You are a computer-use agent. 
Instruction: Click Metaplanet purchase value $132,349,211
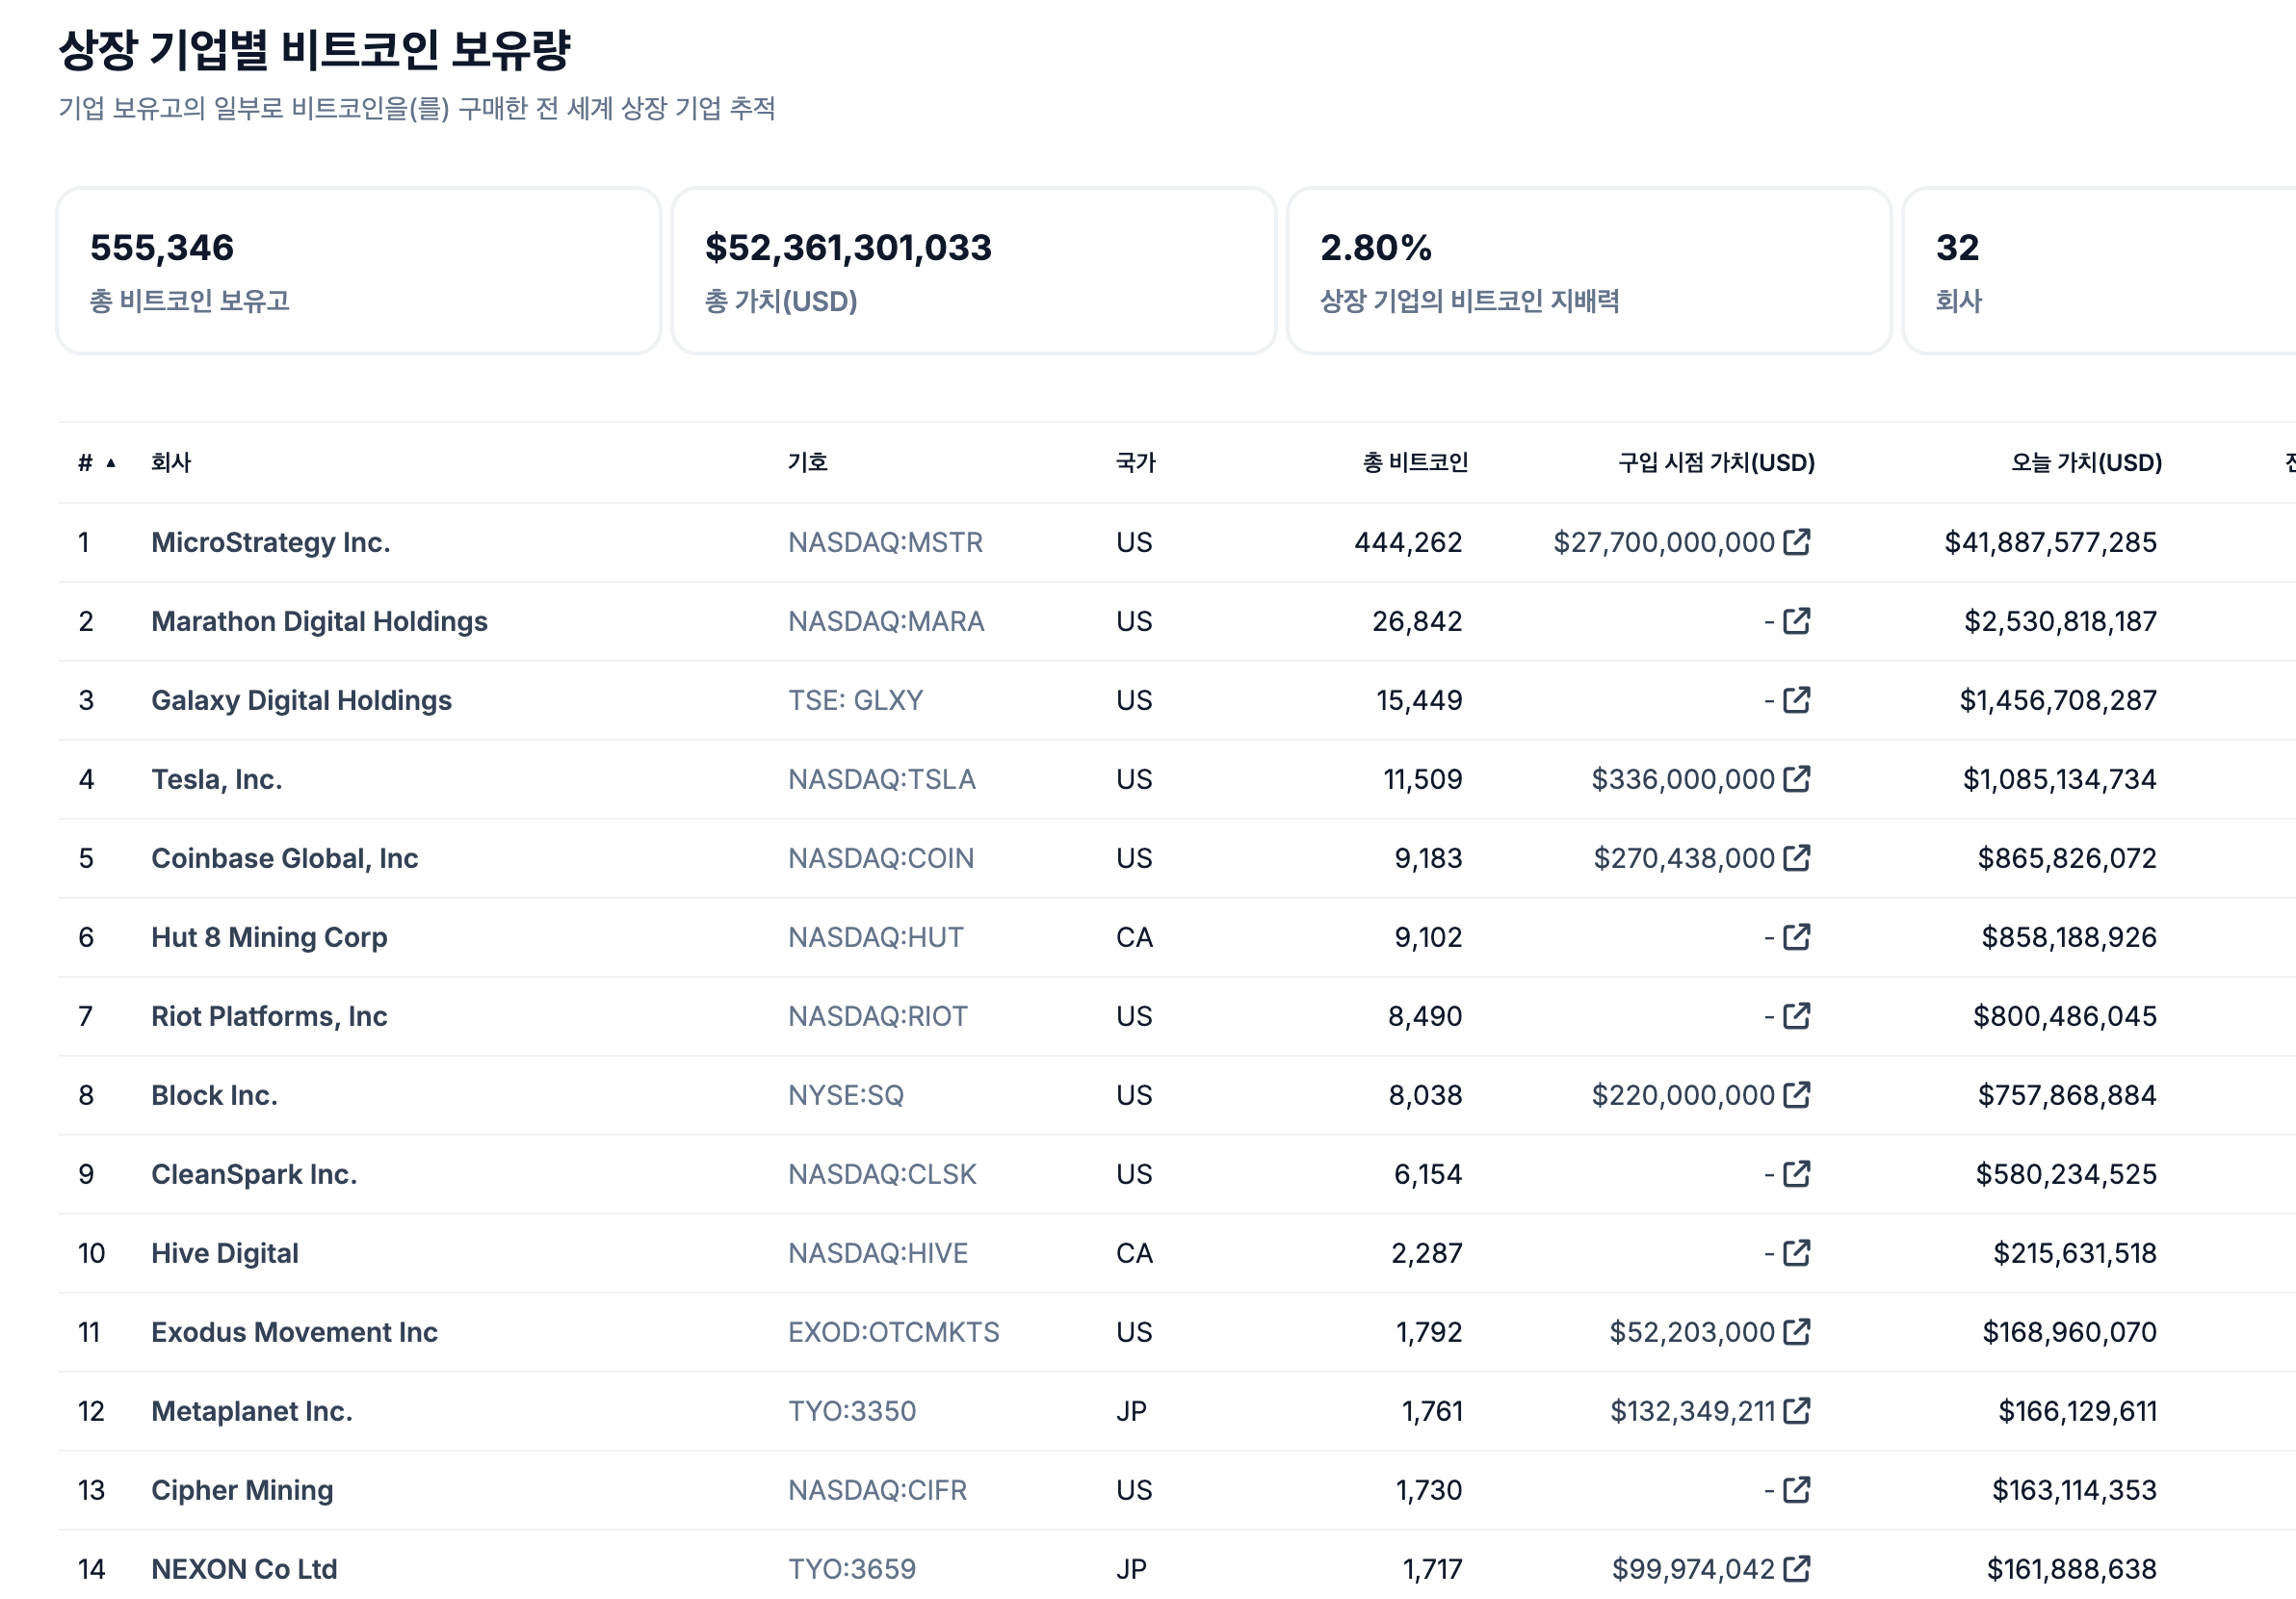1692,1411
